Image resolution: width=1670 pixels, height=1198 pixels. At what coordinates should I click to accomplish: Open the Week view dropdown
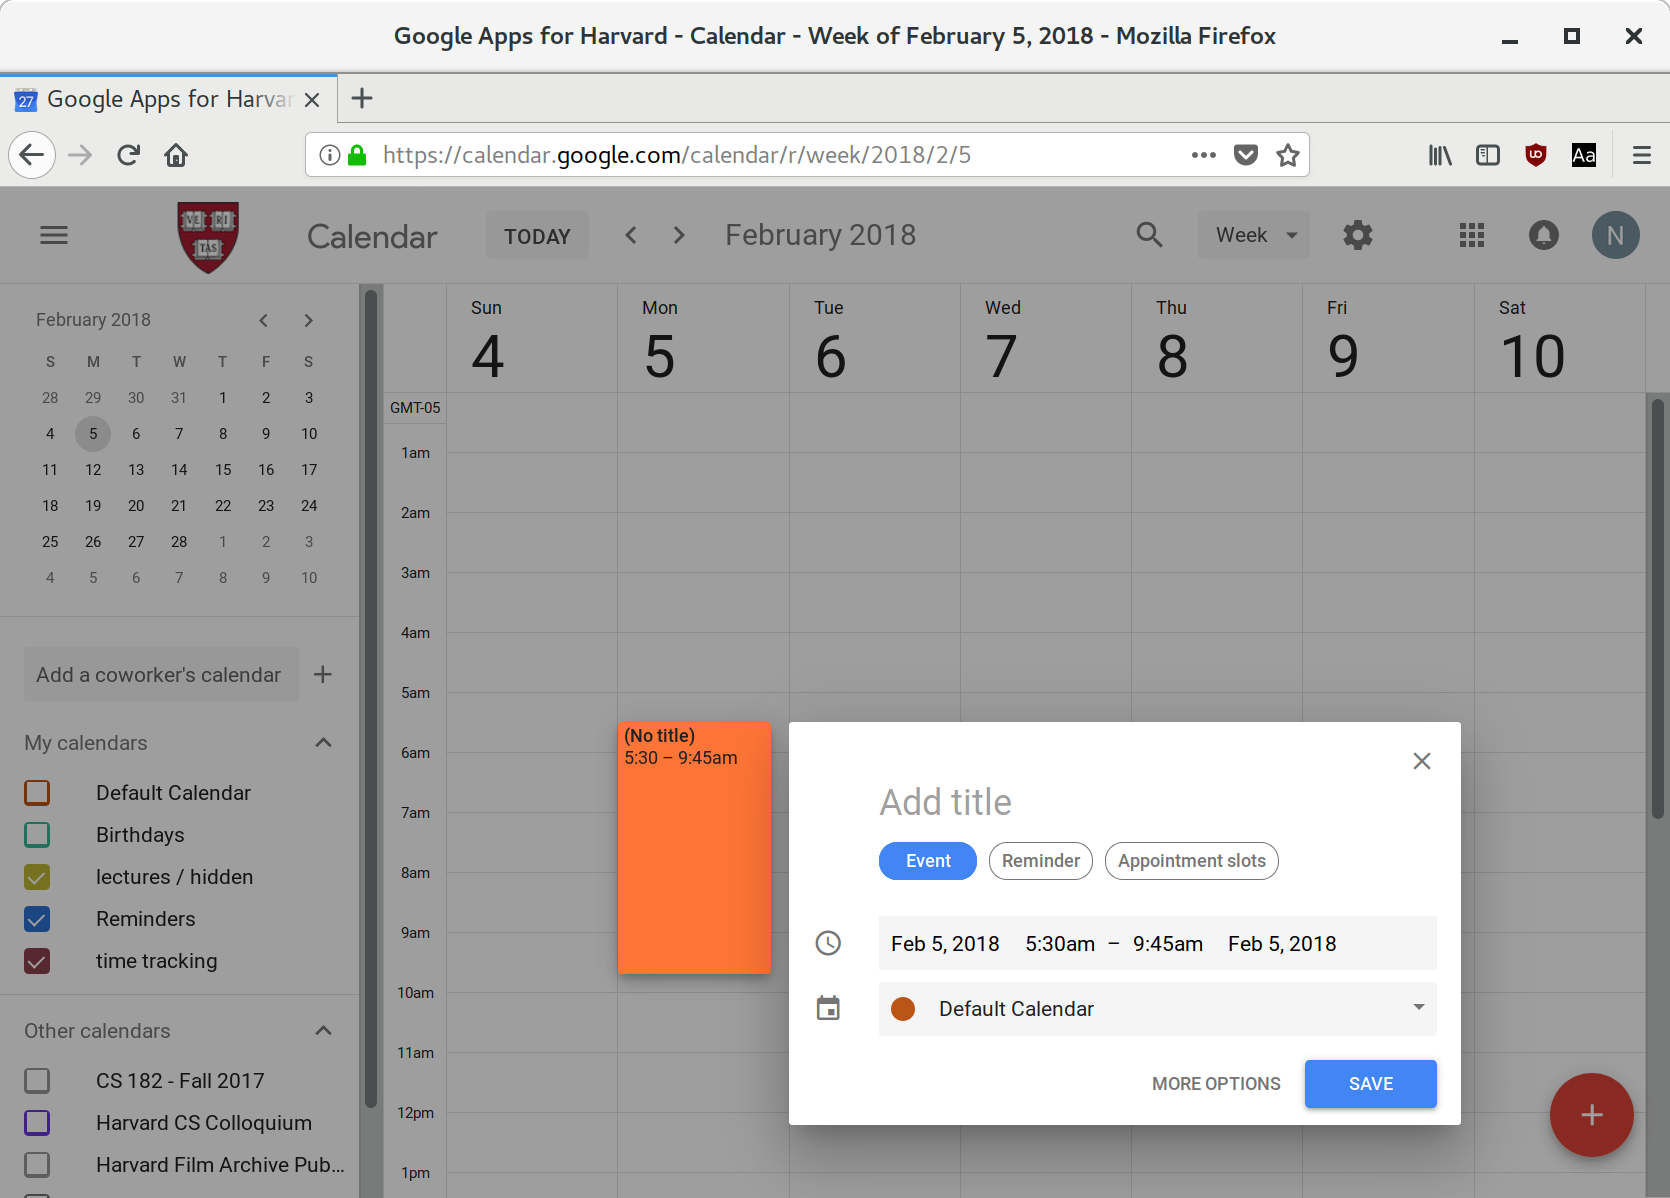pos(1255,235)
